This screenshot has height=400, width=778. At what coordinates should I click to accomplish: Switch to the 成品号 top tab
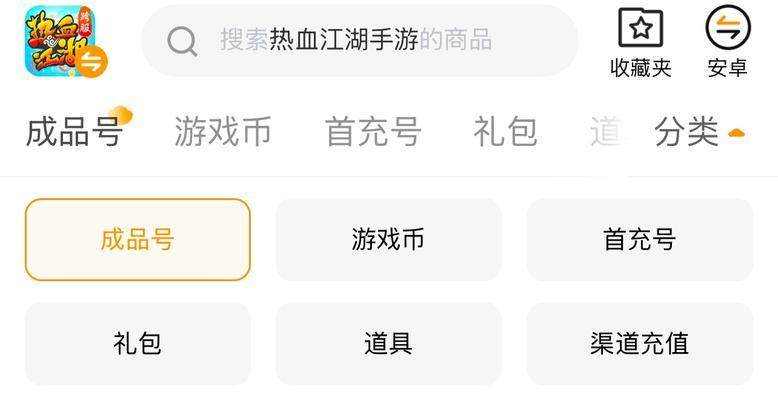pos(74,132)
